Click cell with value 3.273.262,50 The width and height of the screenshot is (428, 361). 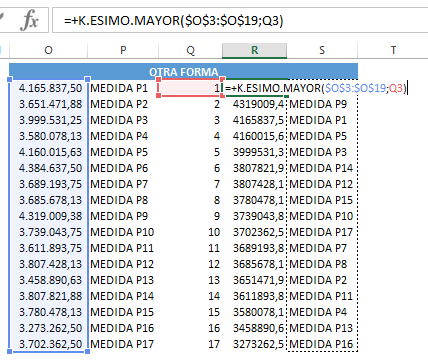50,328
